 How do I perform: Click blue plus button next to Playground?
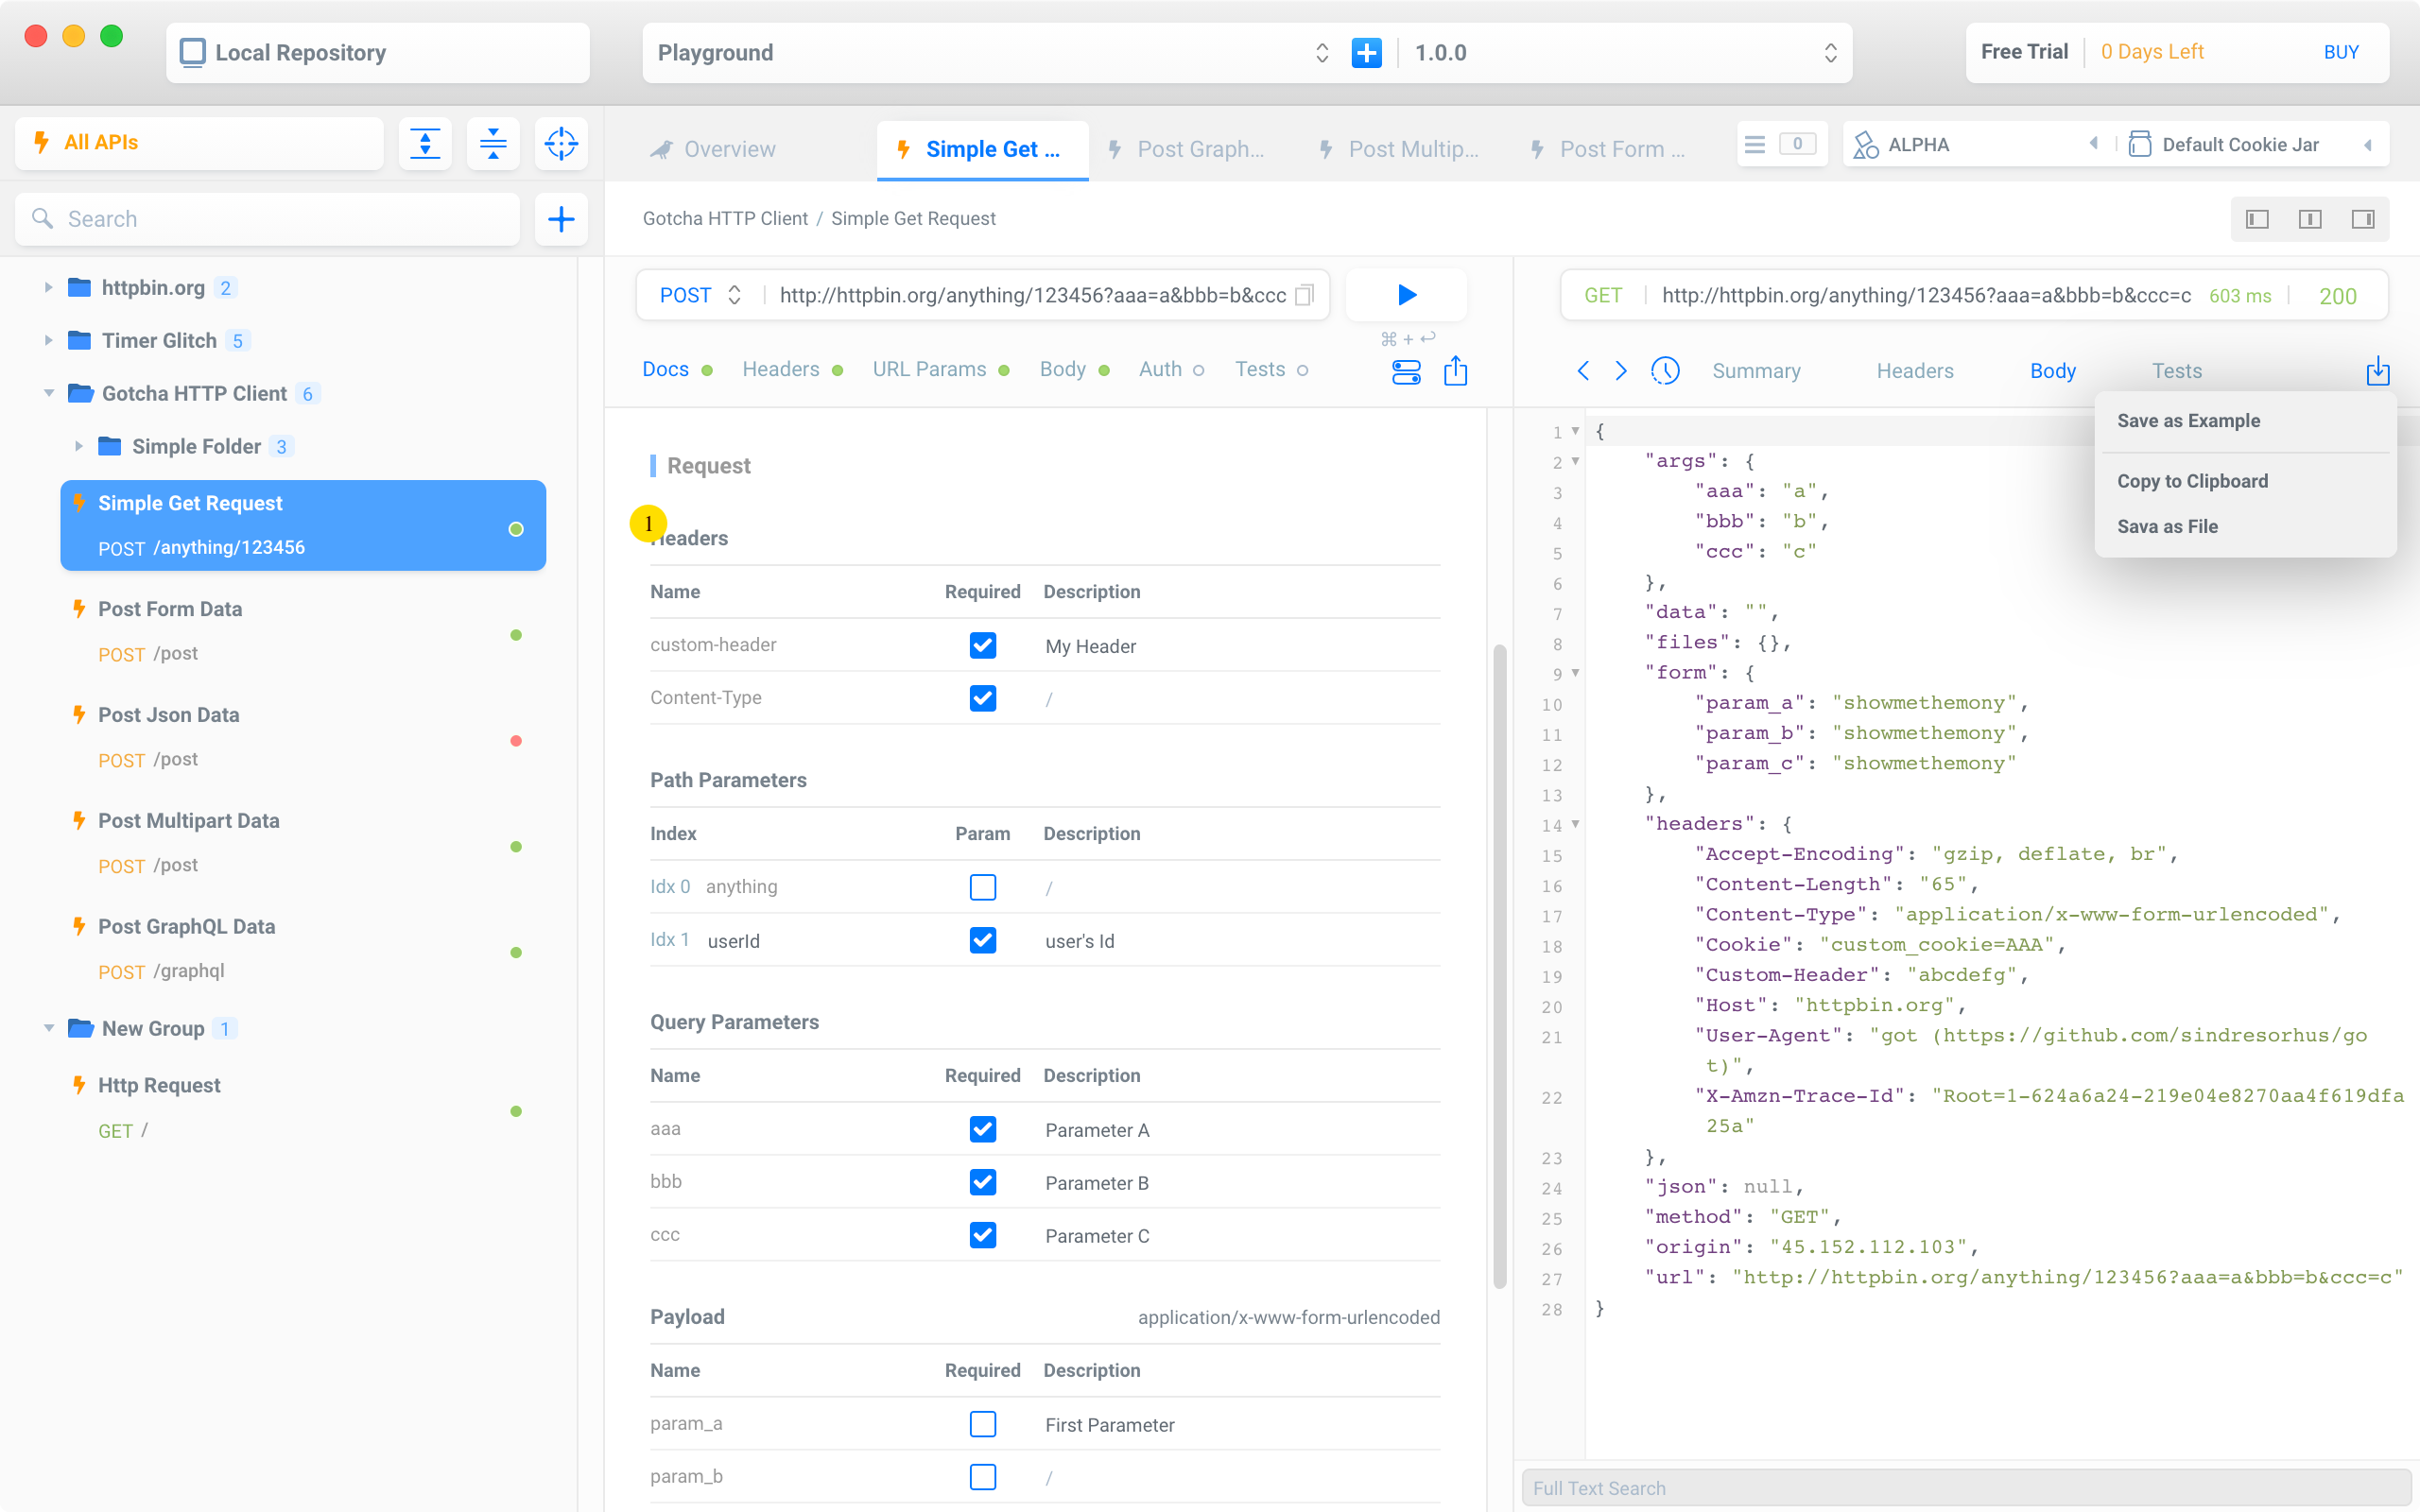[x=1366, y=53]
